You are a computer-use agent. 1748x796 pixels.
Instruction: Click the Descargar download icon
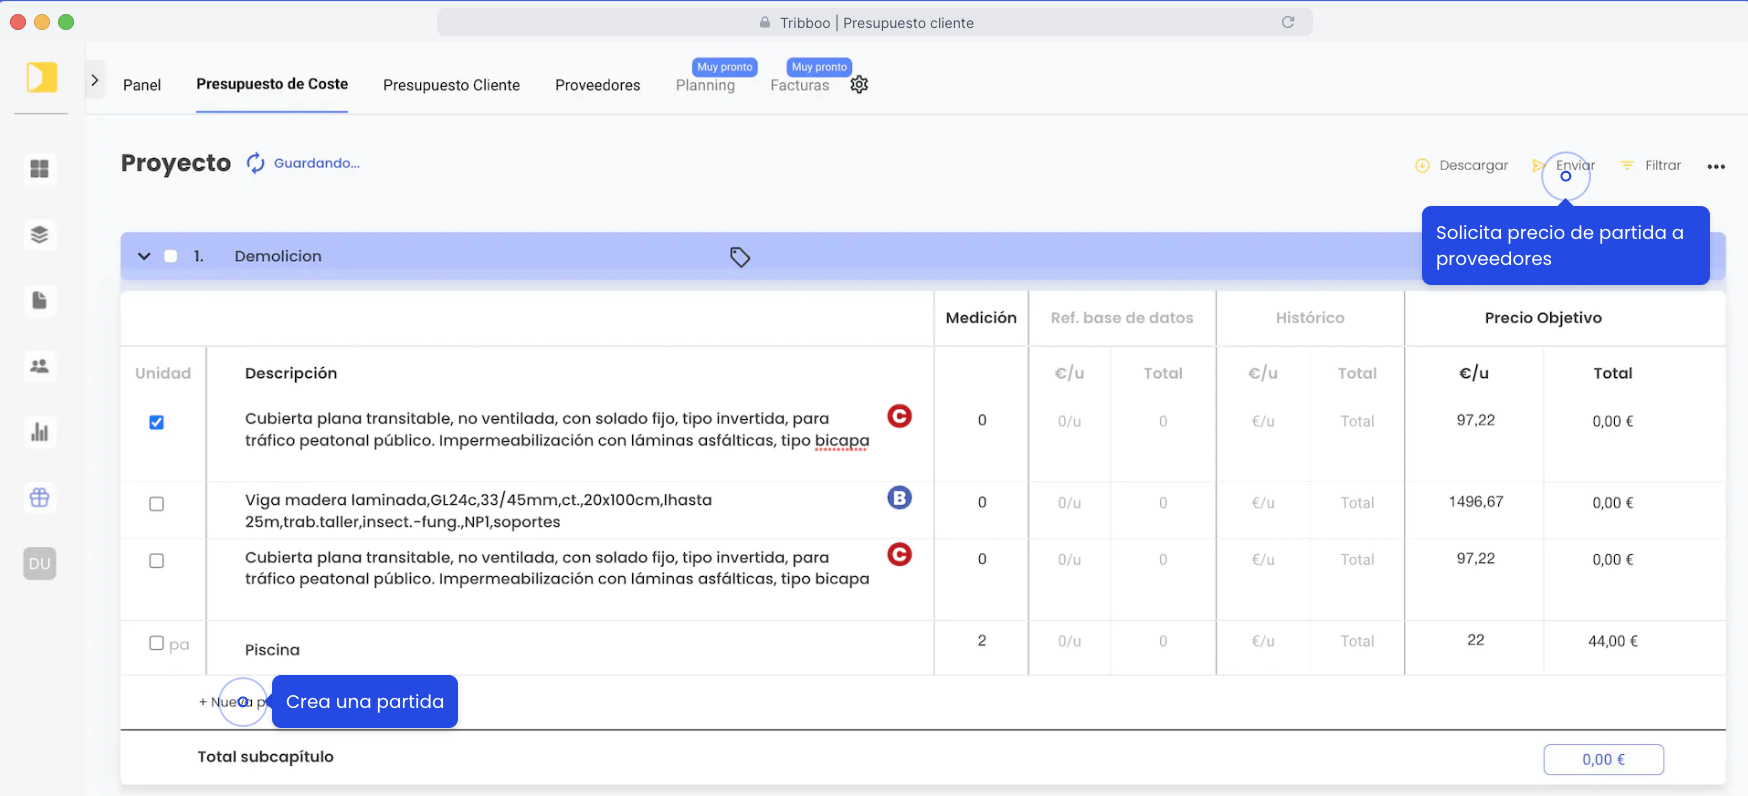pyautogui.click(x=1423, y=166)
